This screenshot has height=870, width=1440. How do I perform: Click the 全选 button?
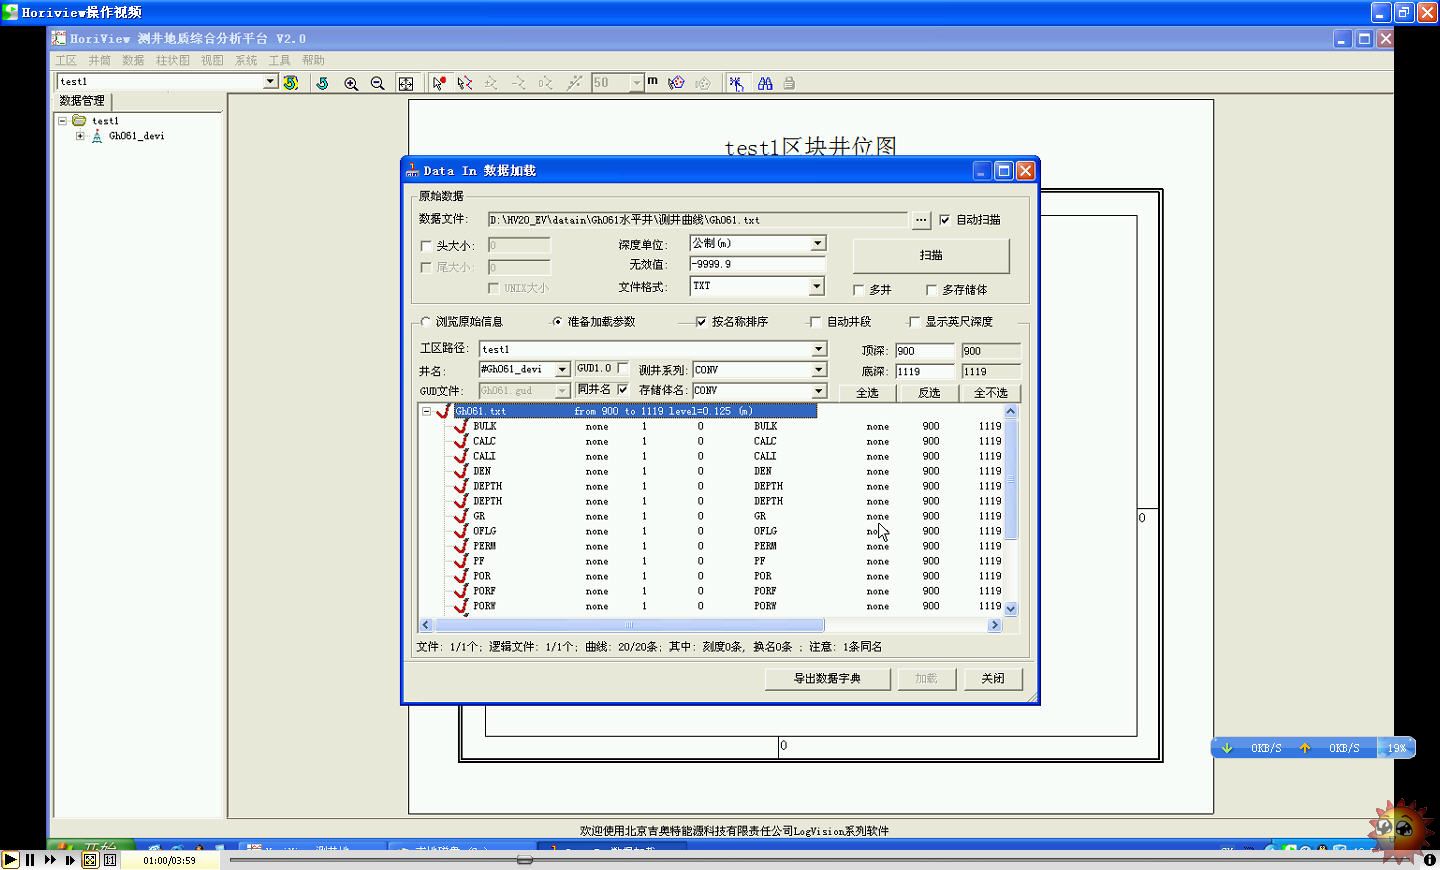pyautogui.click(x=867, y=393)
